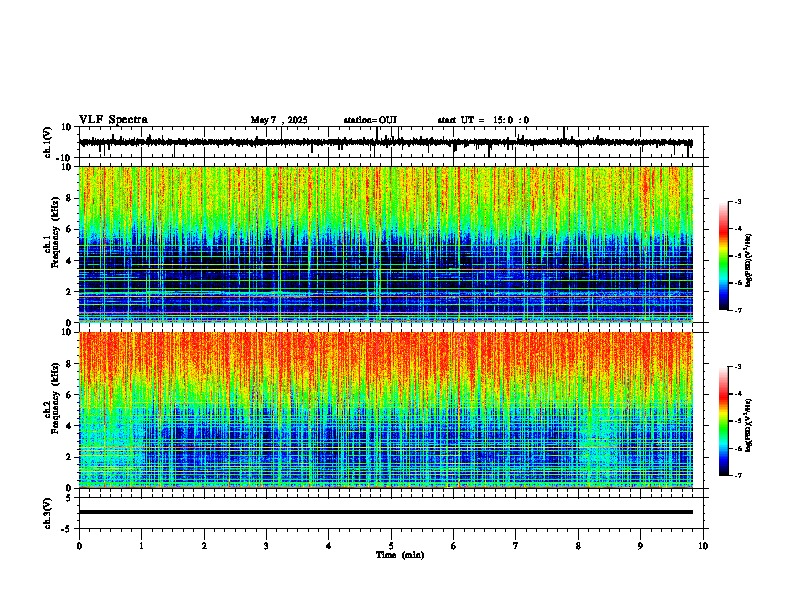792x612 pixels.
Task: Select the date label "May 7 , 2025"
Action: [x=279, y=120]
